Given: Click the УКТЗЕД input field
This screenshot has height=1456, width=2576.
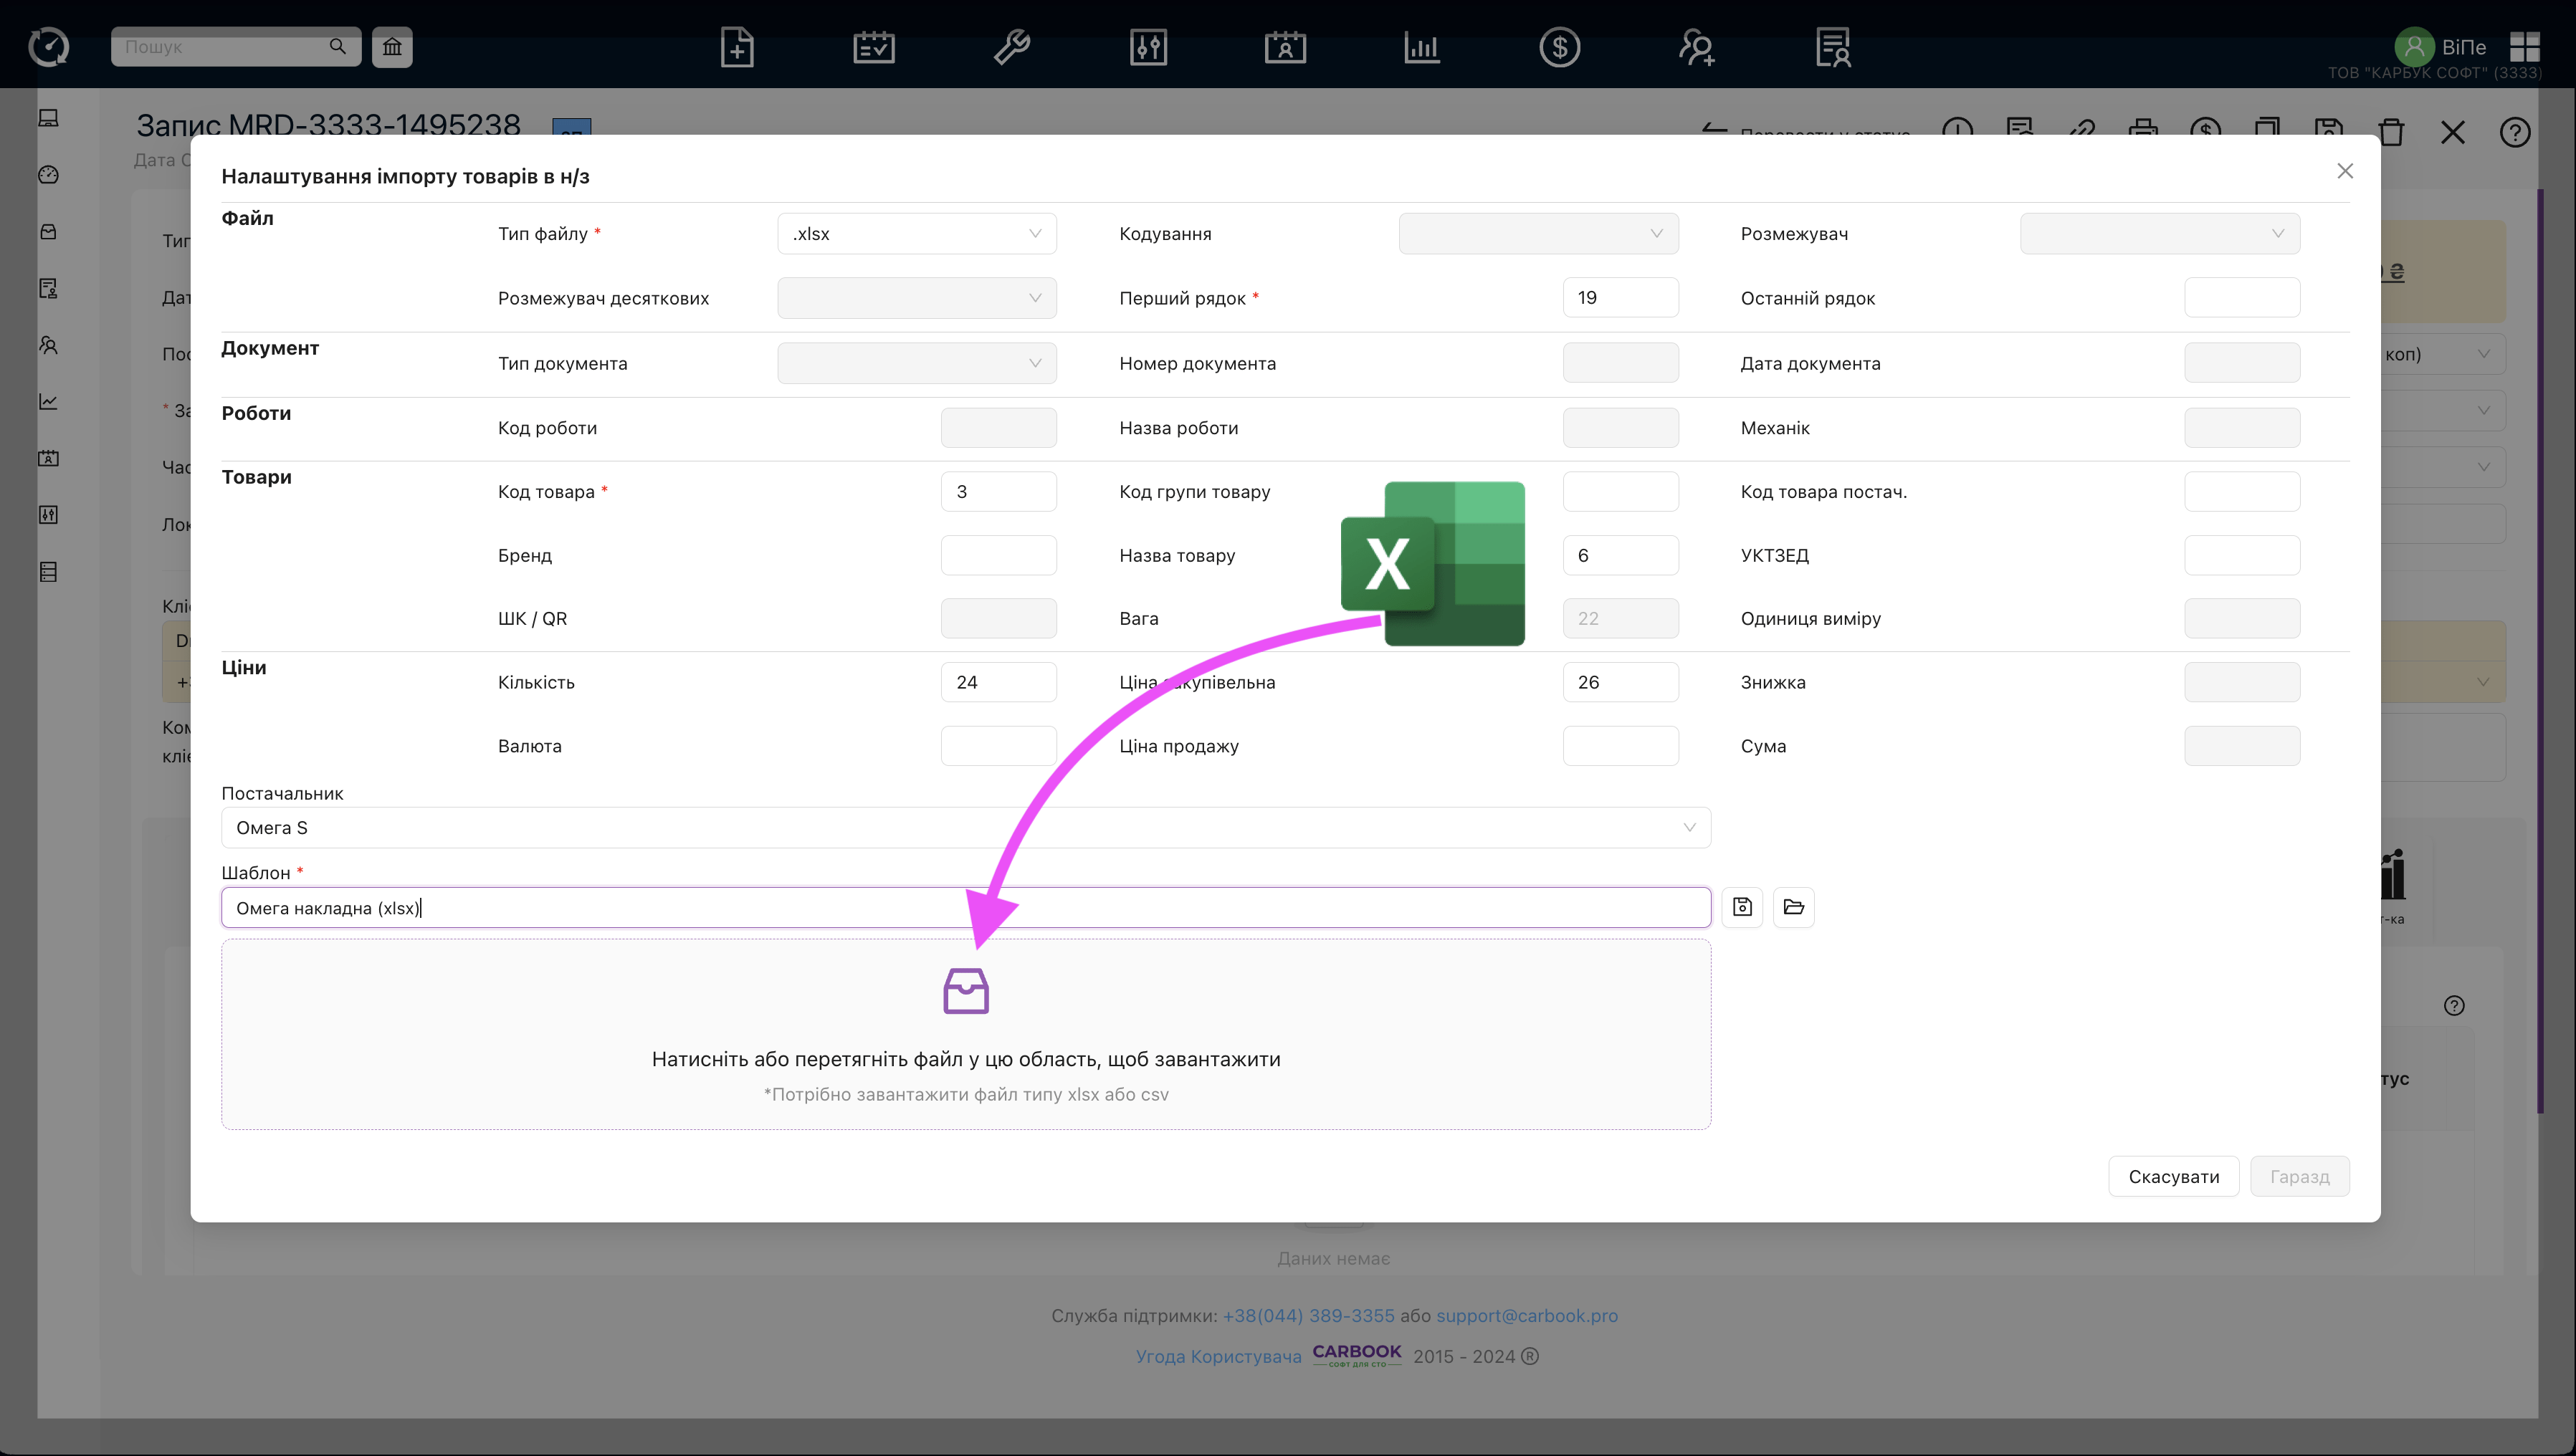Looking at the screenshot, I should [x=2242, y=555].
